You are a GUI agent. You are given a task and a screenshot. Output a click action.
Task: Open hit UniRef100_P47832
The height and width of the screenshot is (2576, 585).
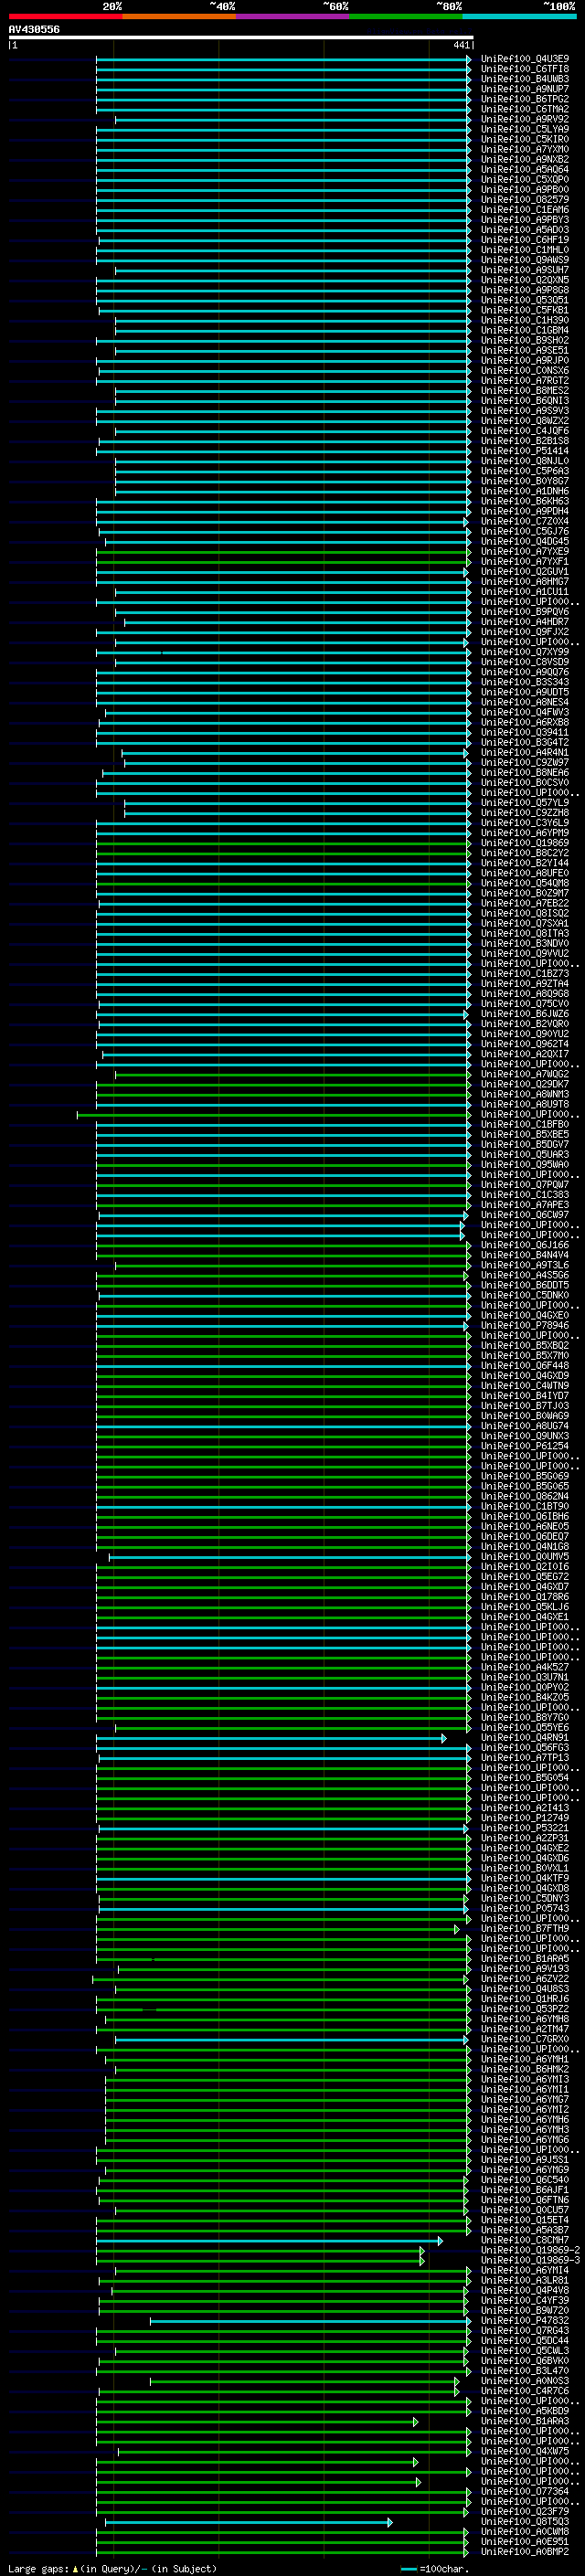point(525,2320)
